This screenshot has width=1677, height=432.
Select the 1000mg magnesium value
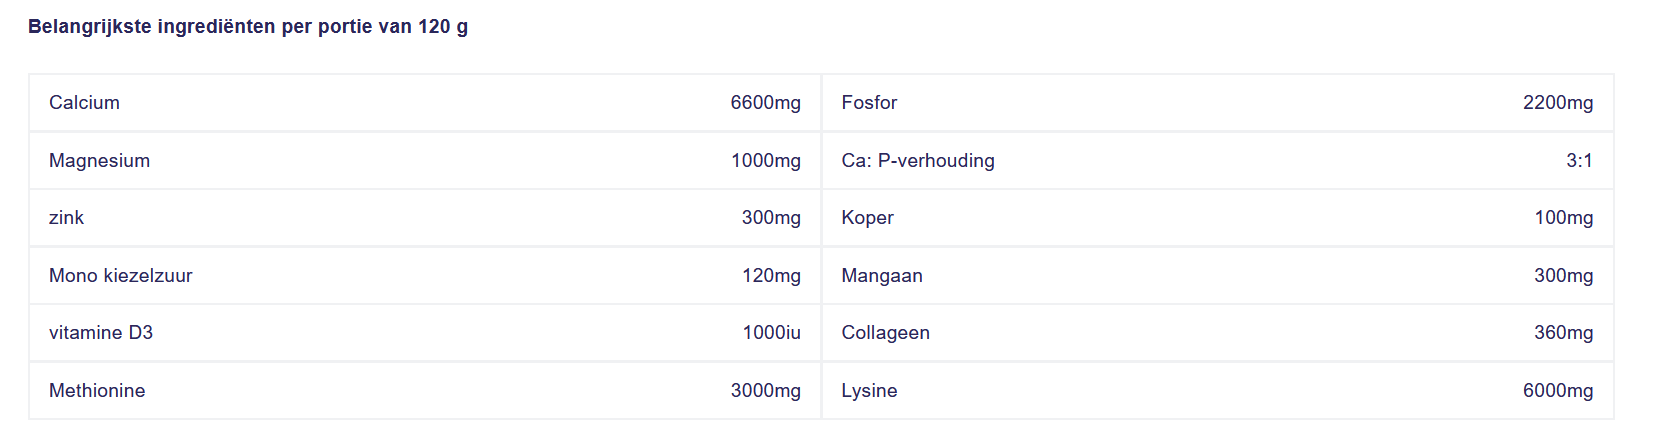pyautogui.click(x=766, y=161)
